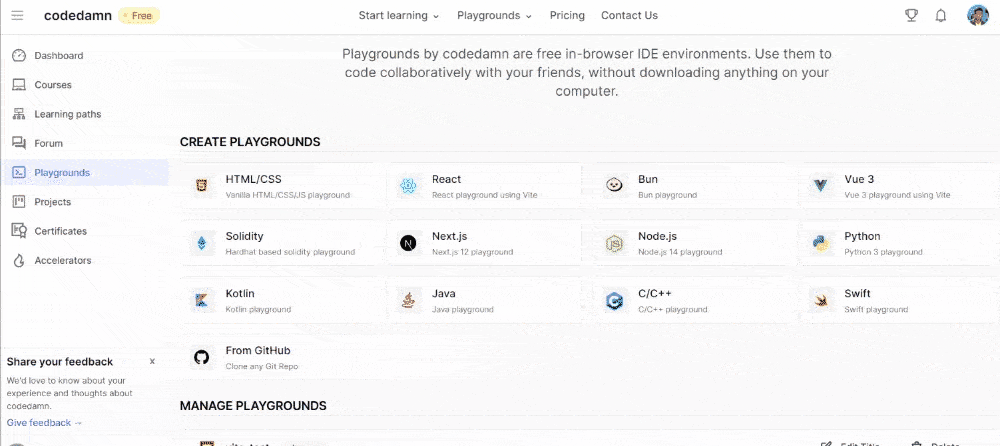Select Playgrounds label in the sidebar
Viewport: 1000px width, 446px height.
pyautogui.click(x=62, y=173)
